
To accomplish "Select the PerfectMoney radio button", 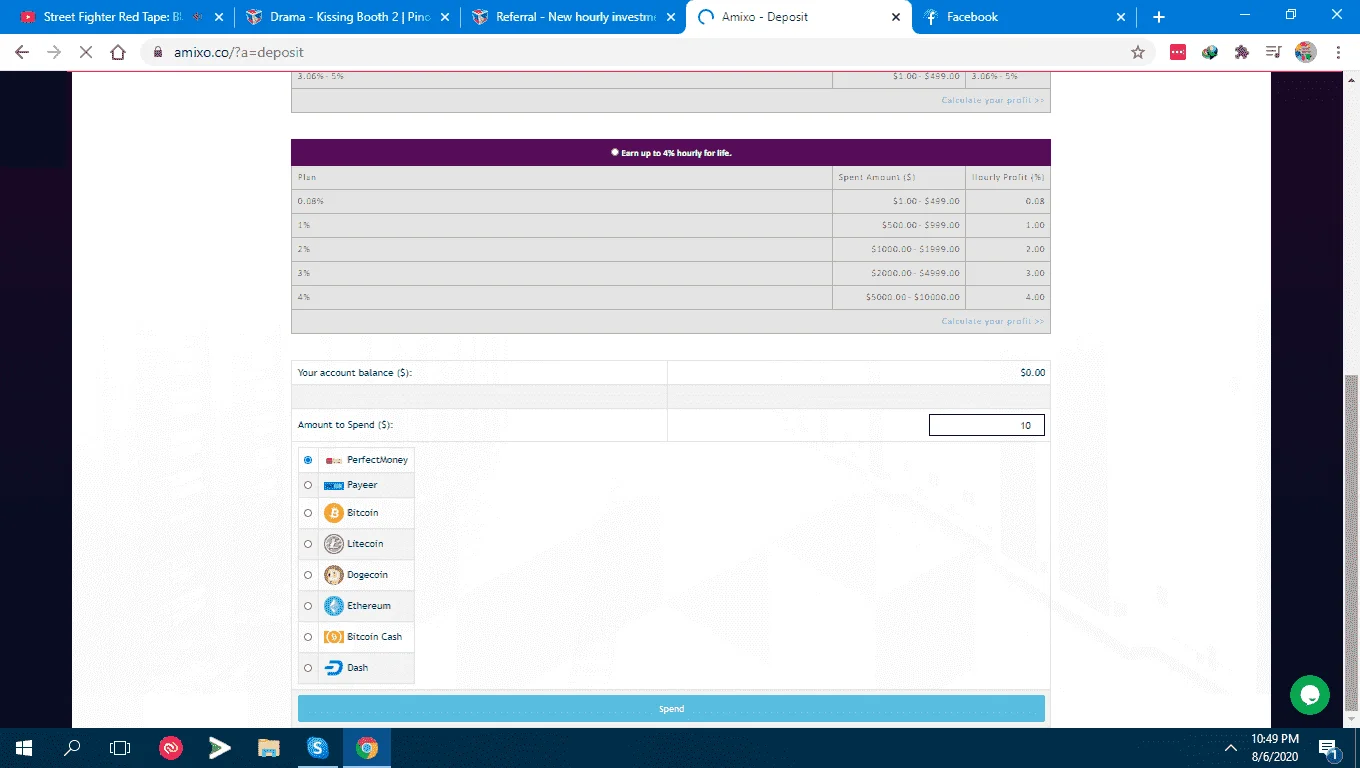I will tap(308, 460).
